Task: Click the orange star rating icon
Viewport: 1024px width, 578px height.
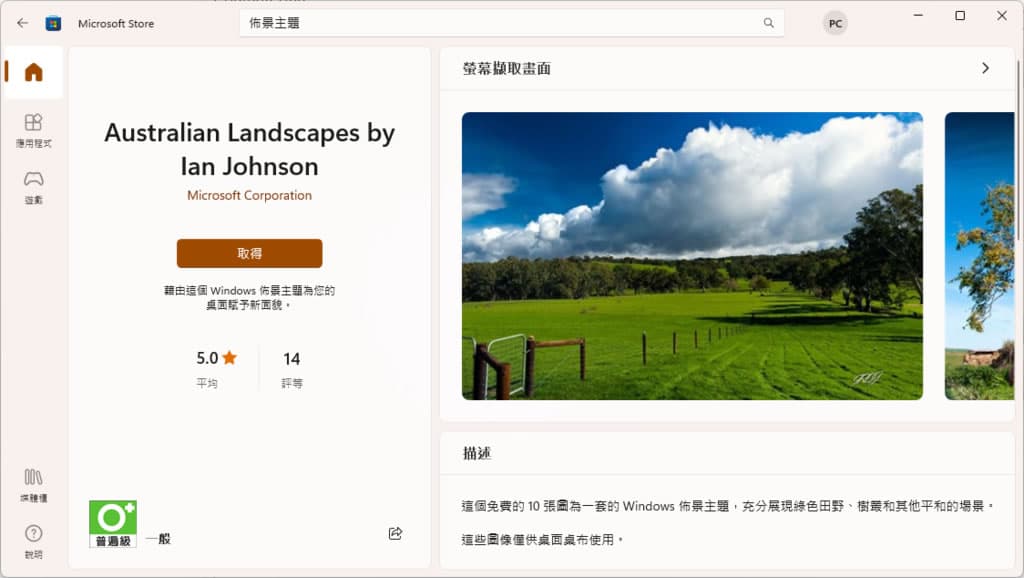Action: click(x=229, y=357)
